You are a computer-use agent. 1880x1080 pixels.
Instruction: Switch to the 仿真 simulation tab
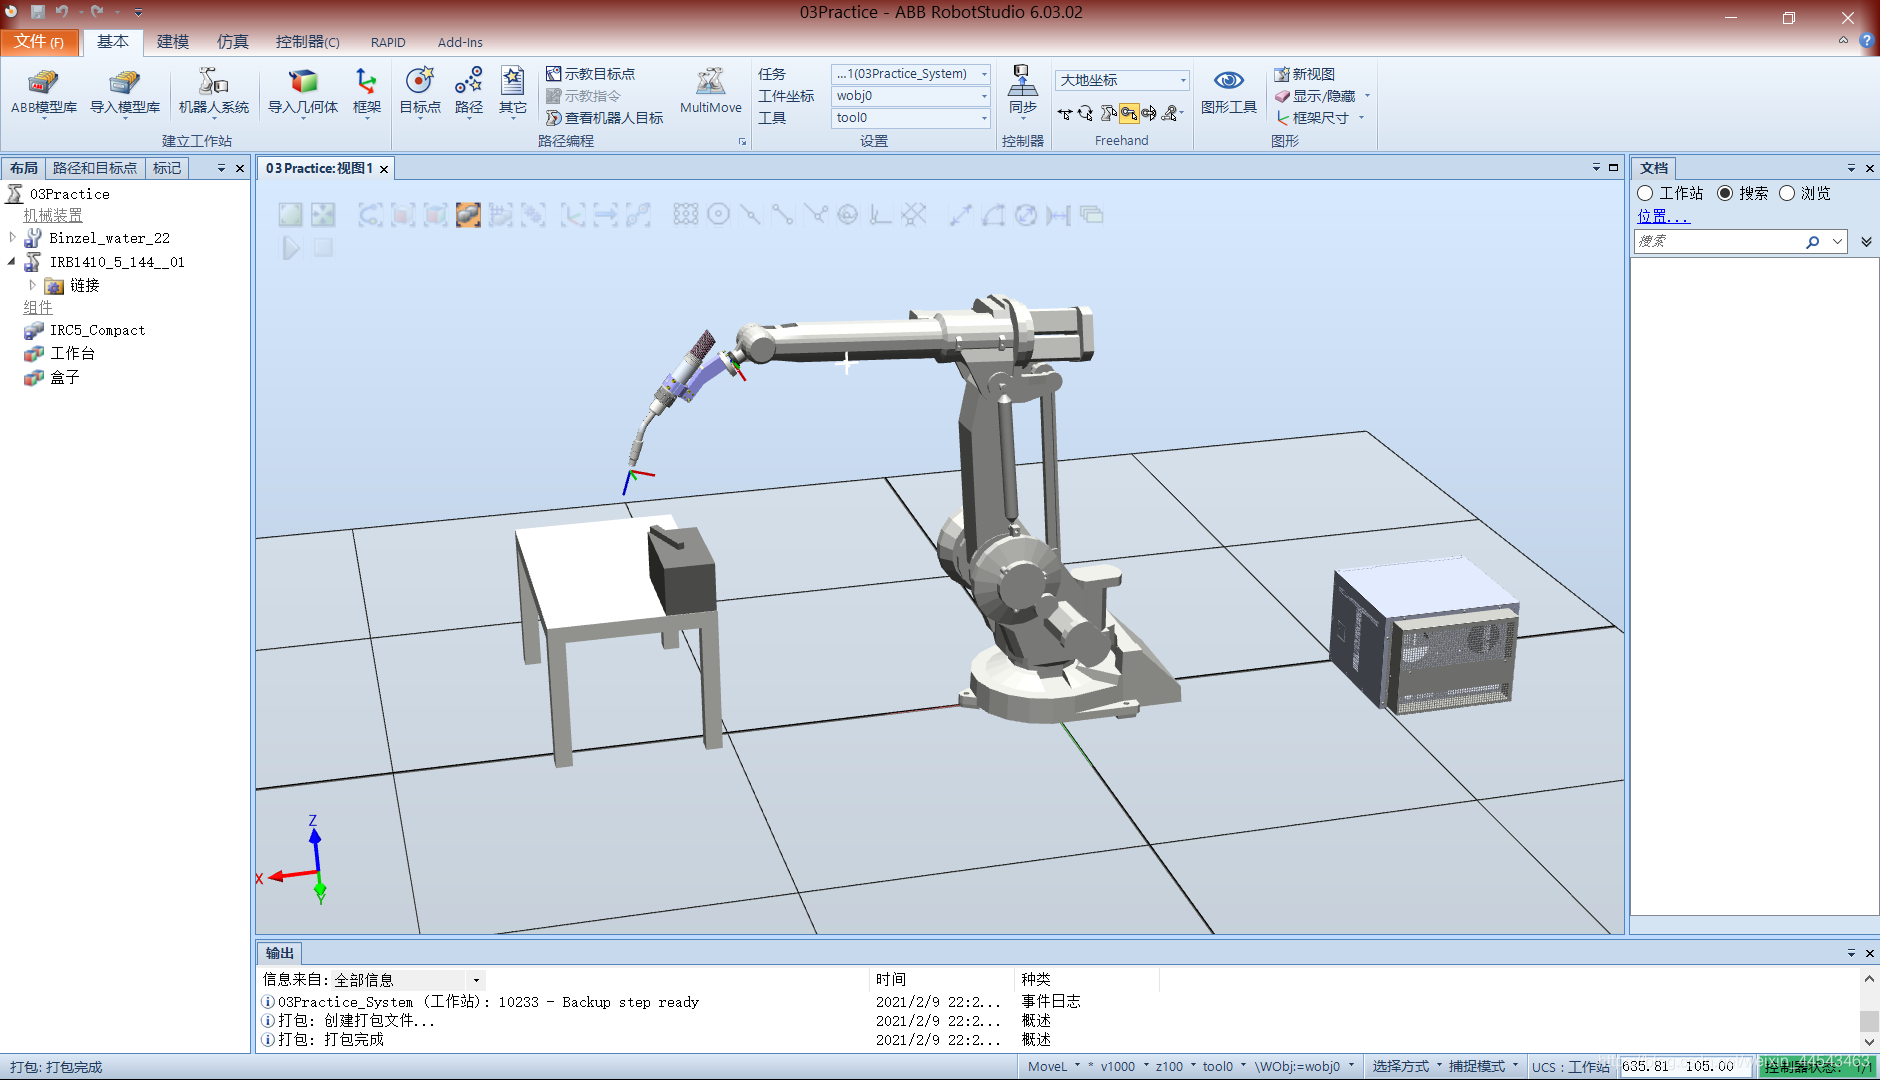pos(232,42)
